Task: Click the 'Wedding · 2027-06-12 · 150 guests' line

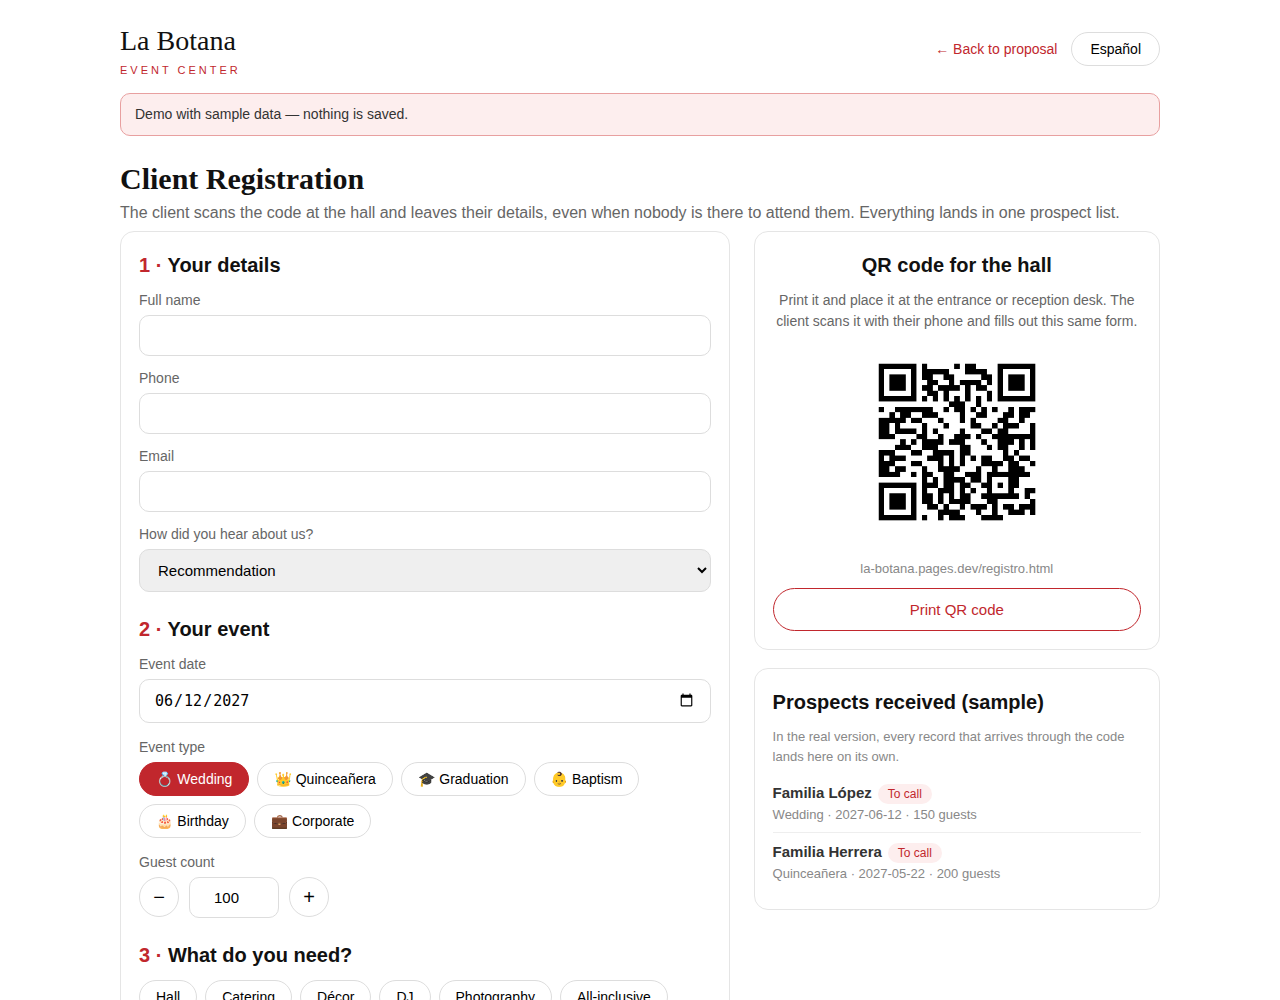Action: pyautogui.click(x=875, y=815)
